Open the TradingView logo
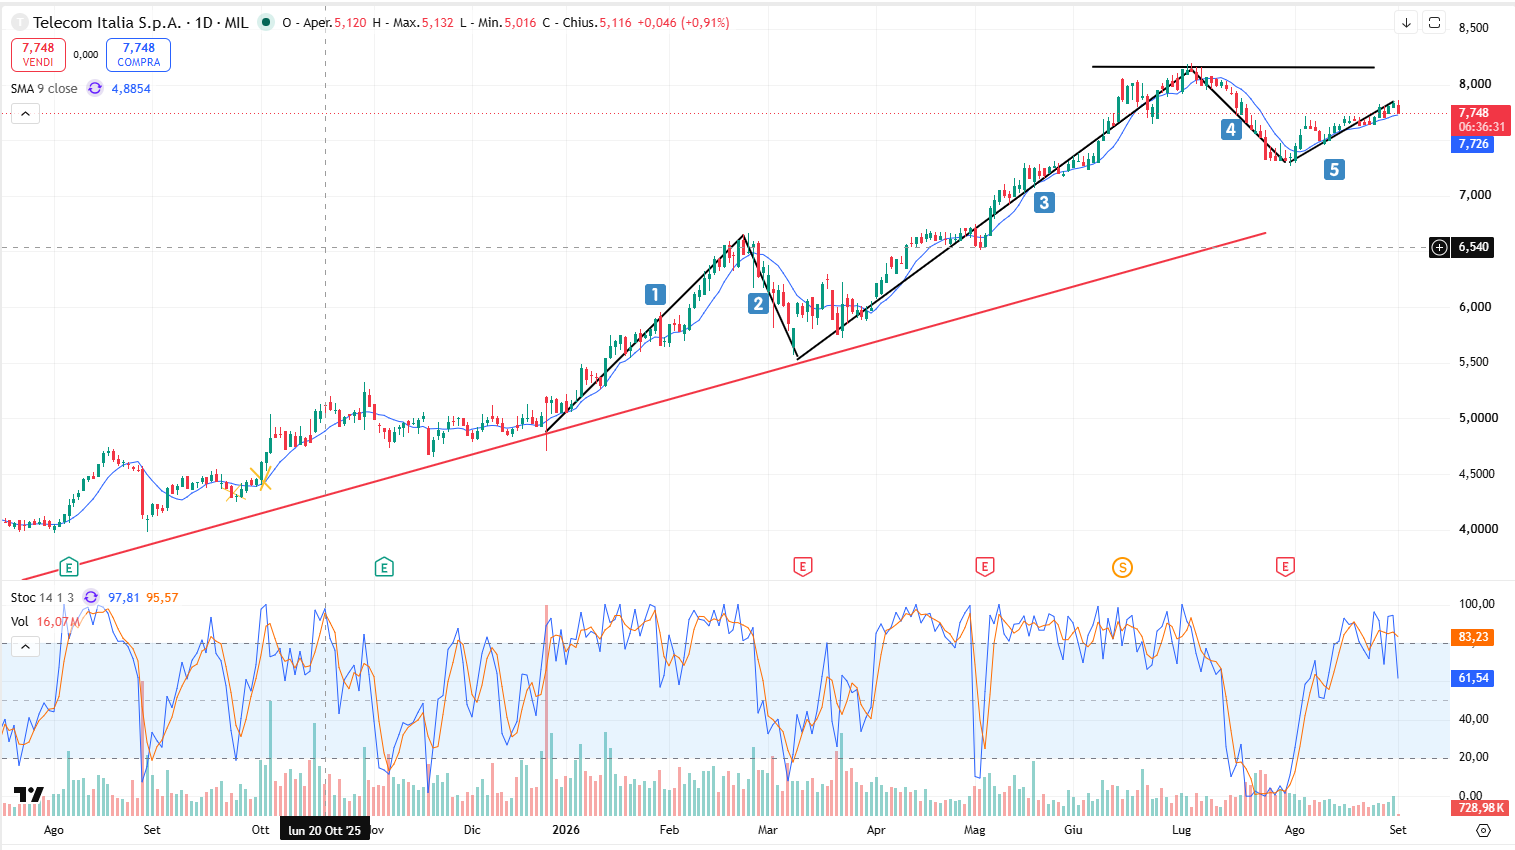 click(x=29, y=795)
